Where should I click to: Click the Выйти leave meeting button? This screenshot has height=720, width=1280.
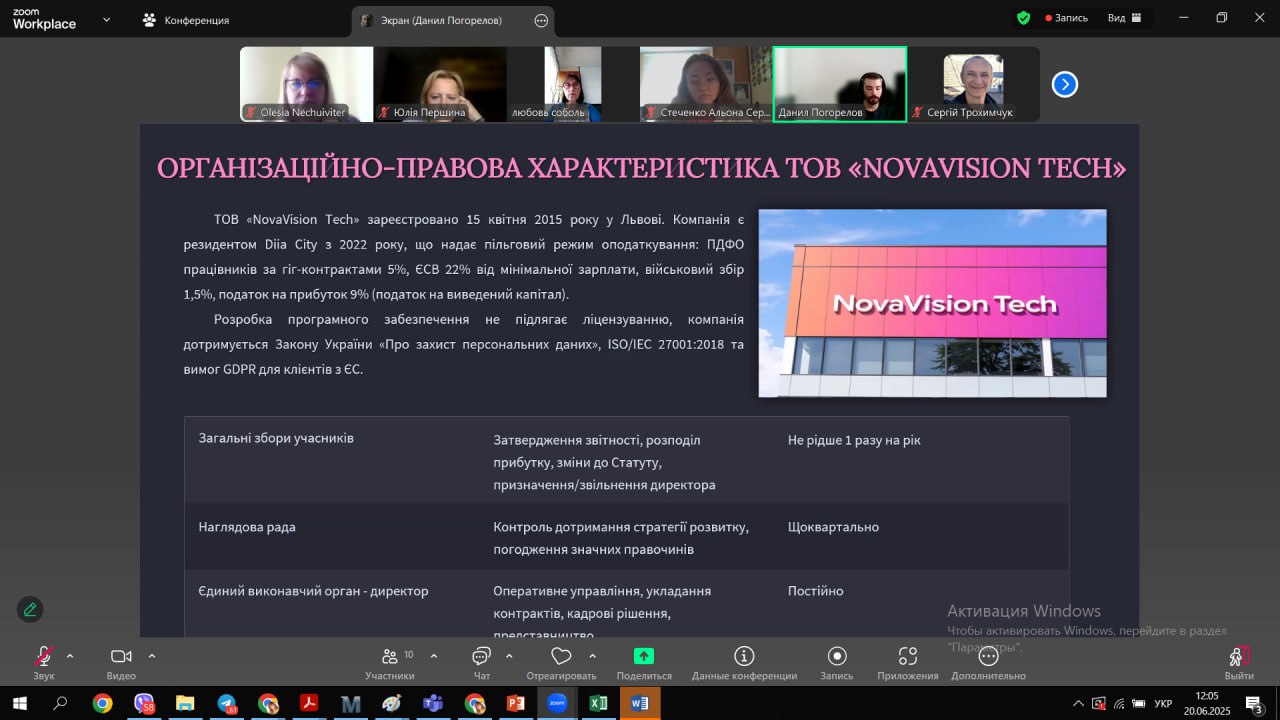(x=1239, y=662)
